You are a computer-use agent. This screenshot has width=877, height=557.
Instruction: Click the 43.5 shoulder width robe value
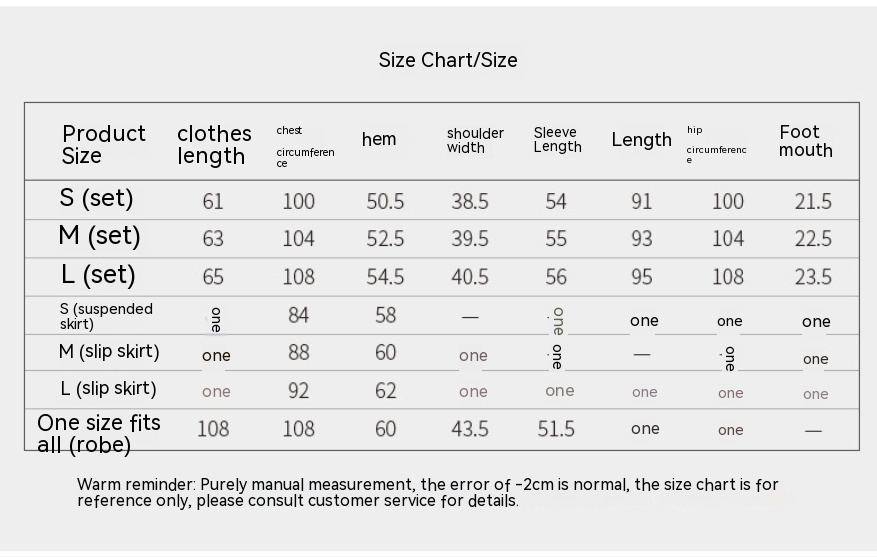pos(469,429)
